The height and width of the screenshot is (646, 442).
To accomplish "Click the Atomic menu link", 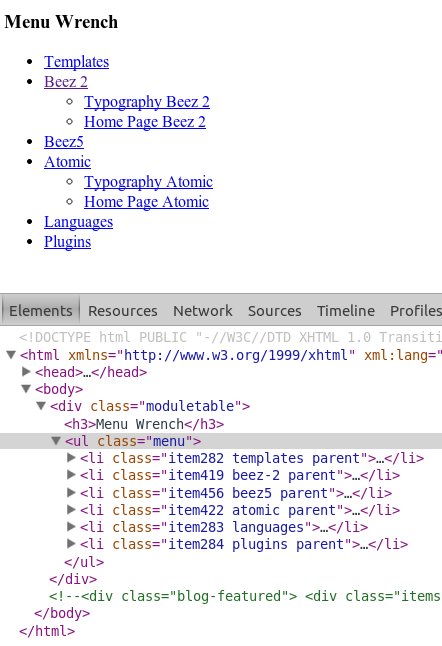I will (68, 162).
